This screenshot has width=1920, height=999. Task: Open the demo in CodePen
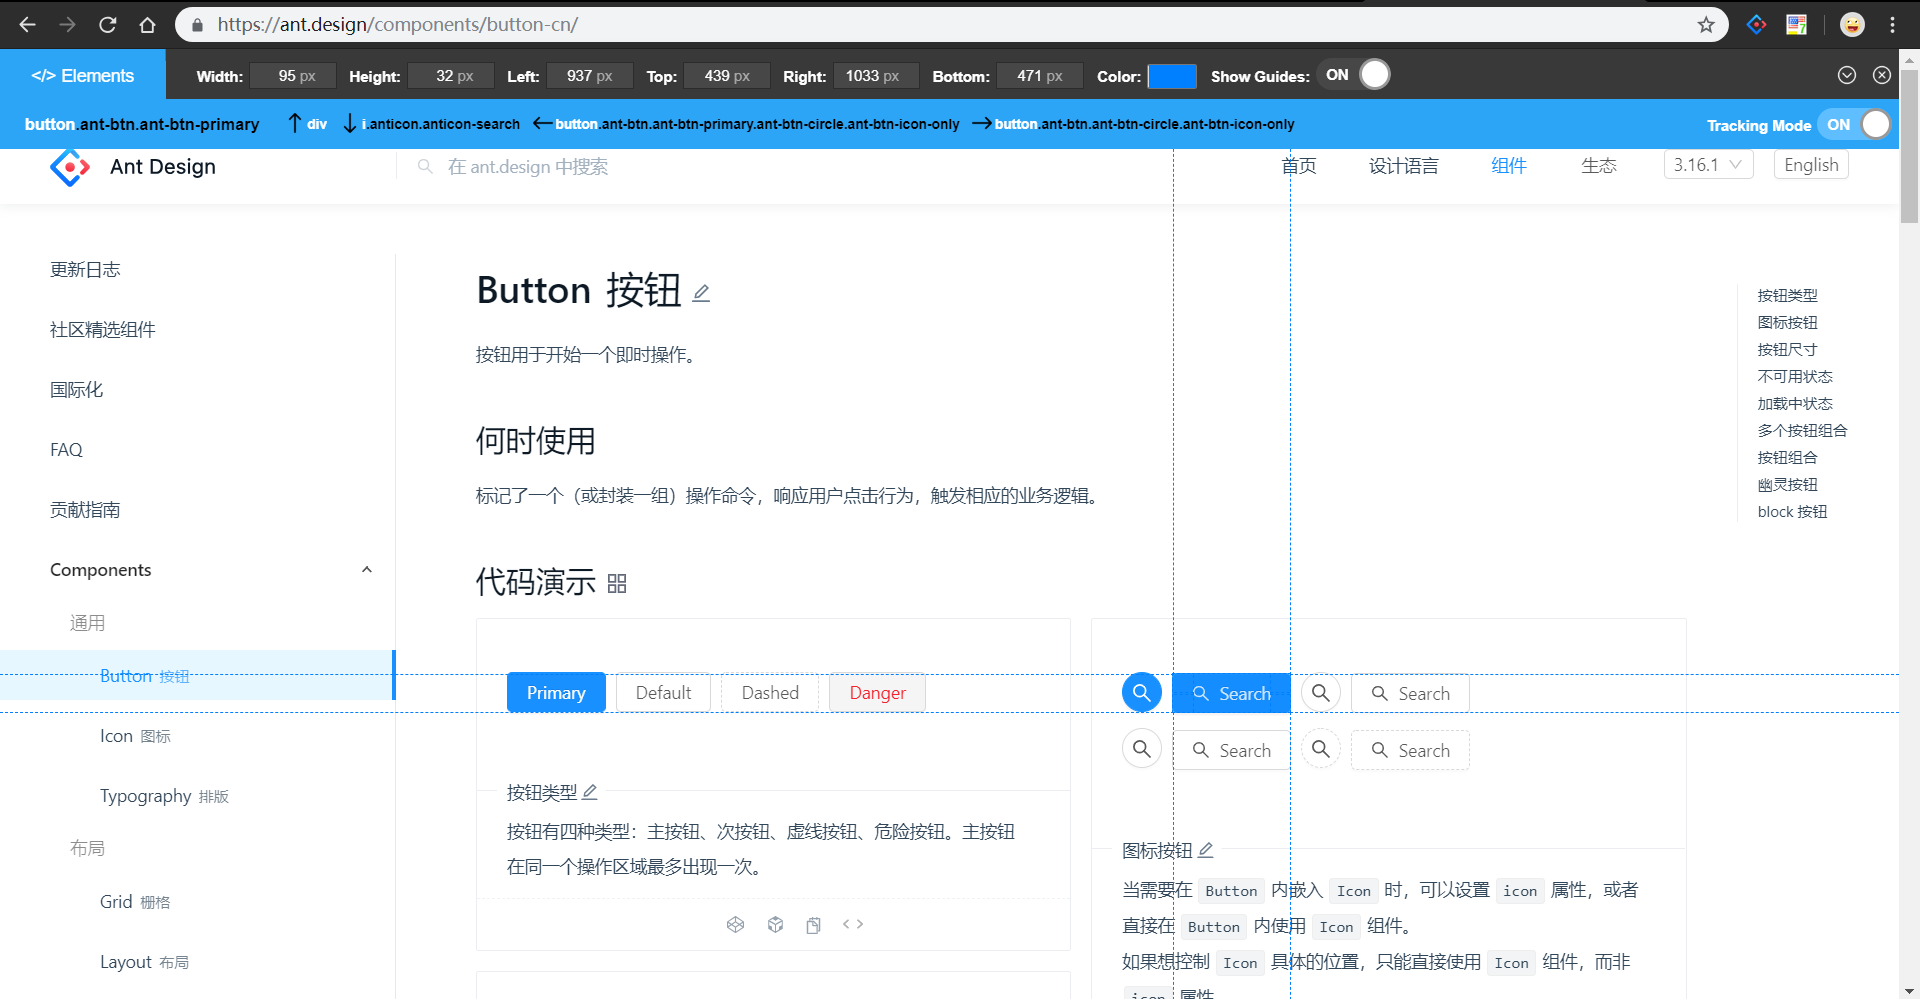pyautogui.click(x=735, y=925)
